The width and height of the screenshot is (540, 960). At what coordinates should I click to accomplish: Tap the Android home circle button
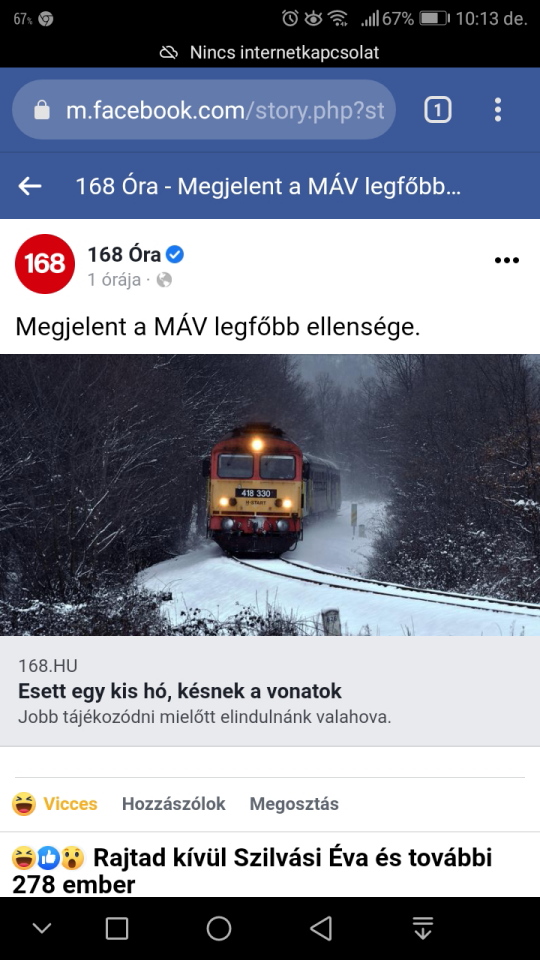pos(219,928)
